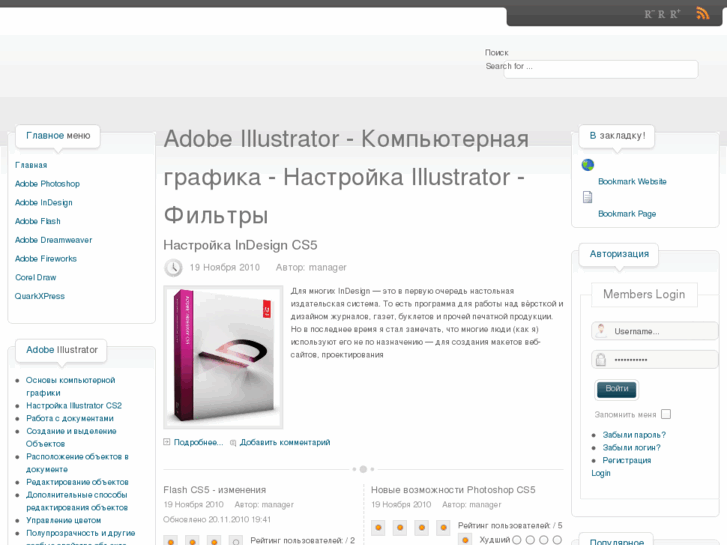Open Adobe Flash menu item
Screen dimensions: 727x545
pos(38,221)
